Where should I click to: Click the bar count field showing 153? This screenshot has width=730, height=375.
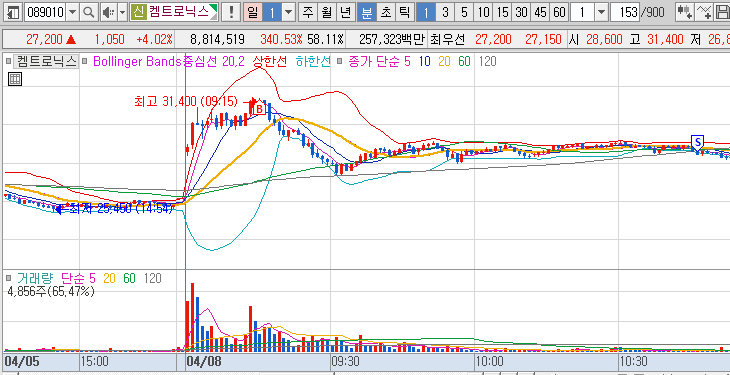coord(626,13)
